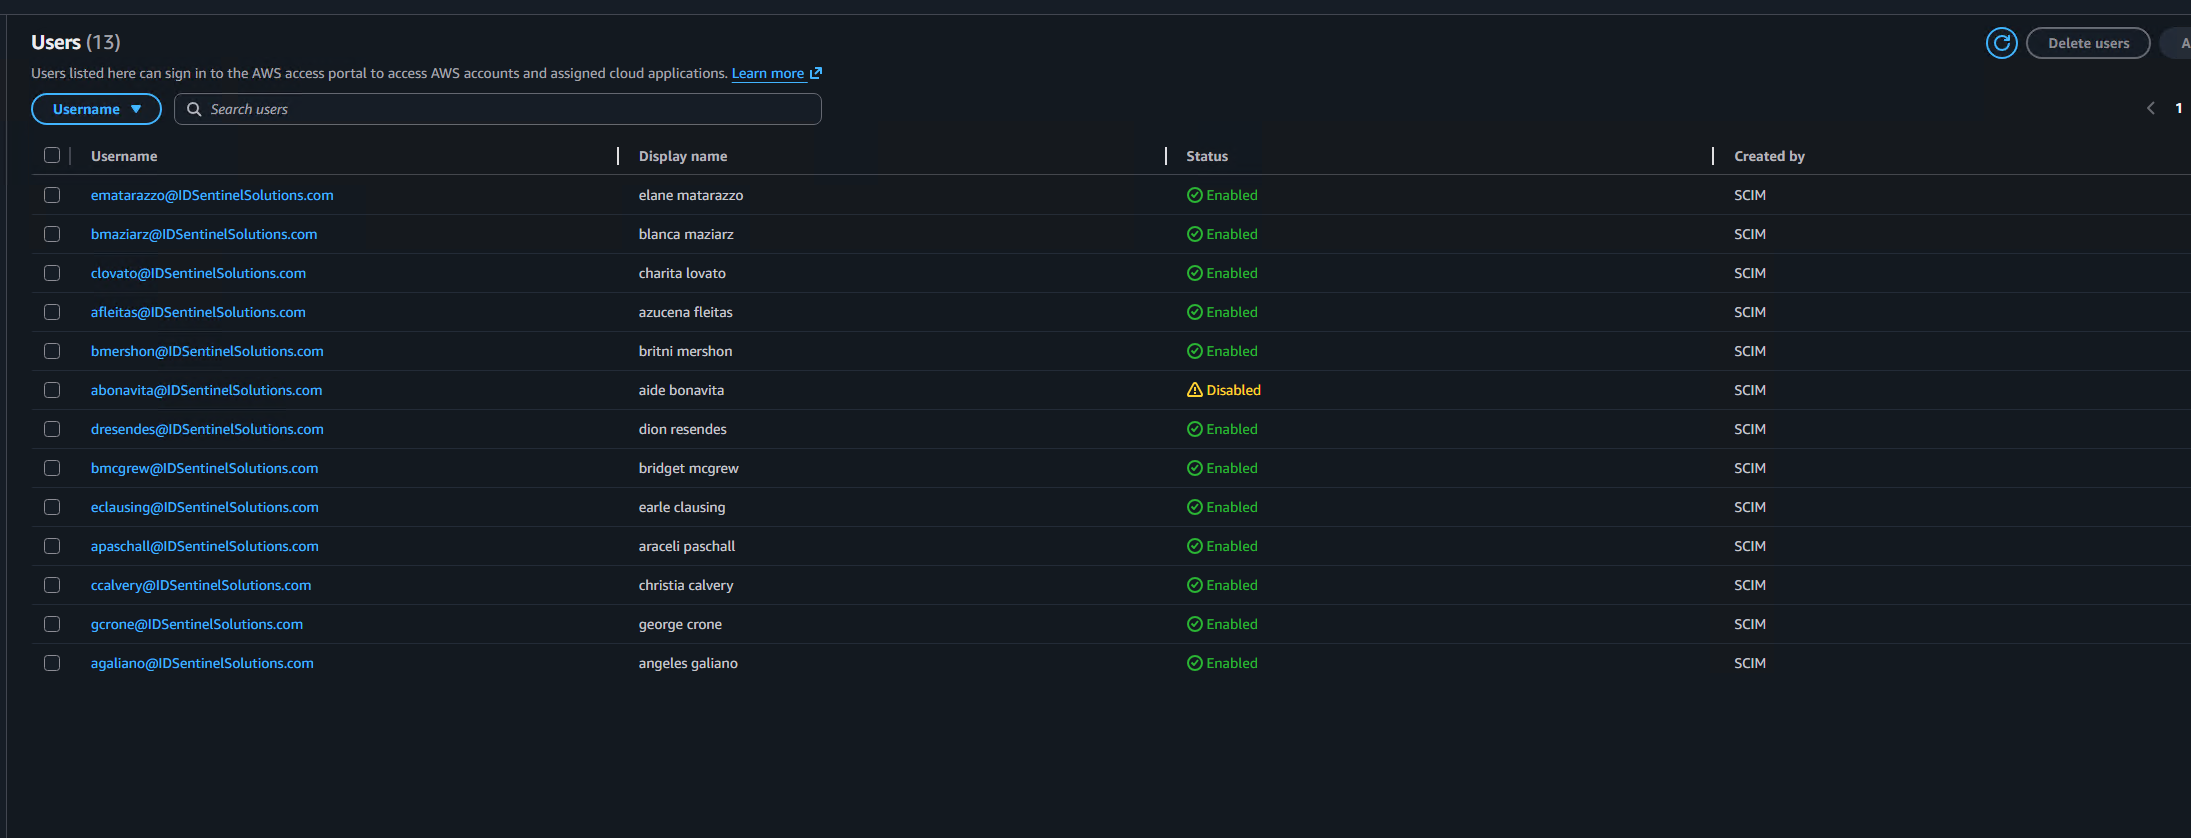Click Enabled check icon for charita lovato
2191x838 pixels.
click(x=1194, y=273)
